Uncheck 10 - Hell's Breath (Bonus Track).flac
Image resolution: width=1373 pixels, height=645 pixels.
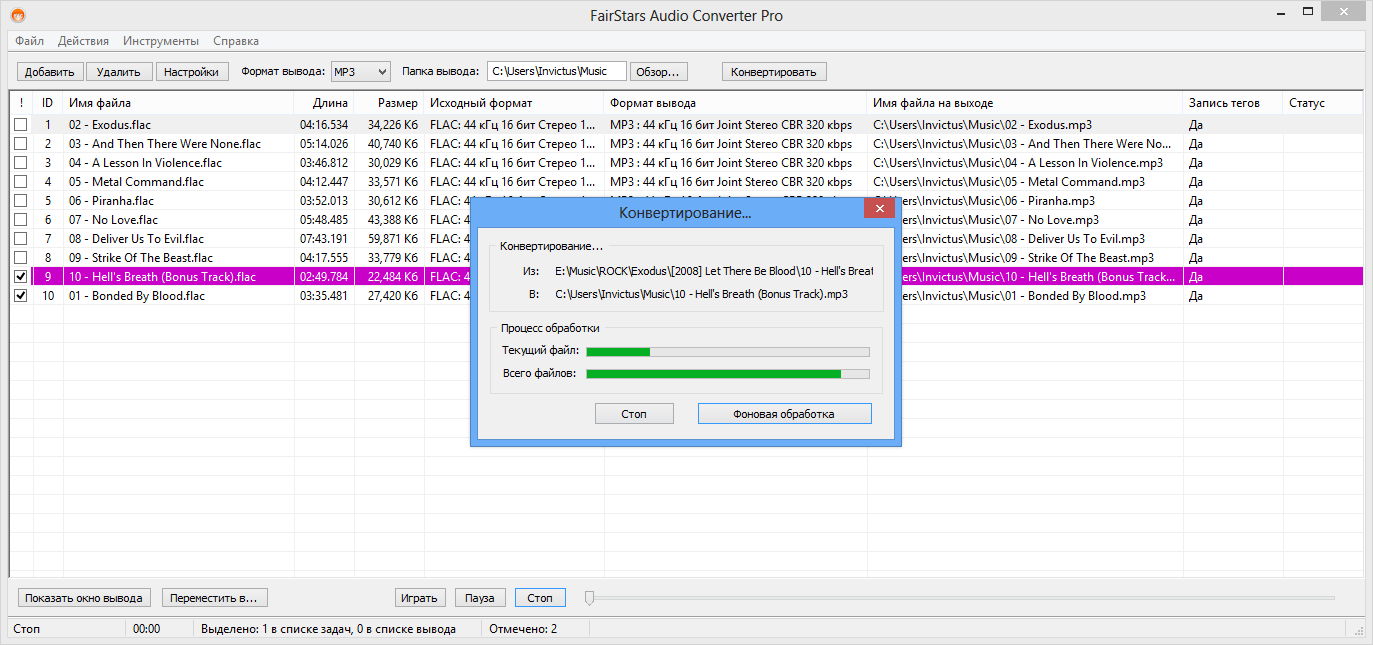pyautogui.click(x=20, y=277)
